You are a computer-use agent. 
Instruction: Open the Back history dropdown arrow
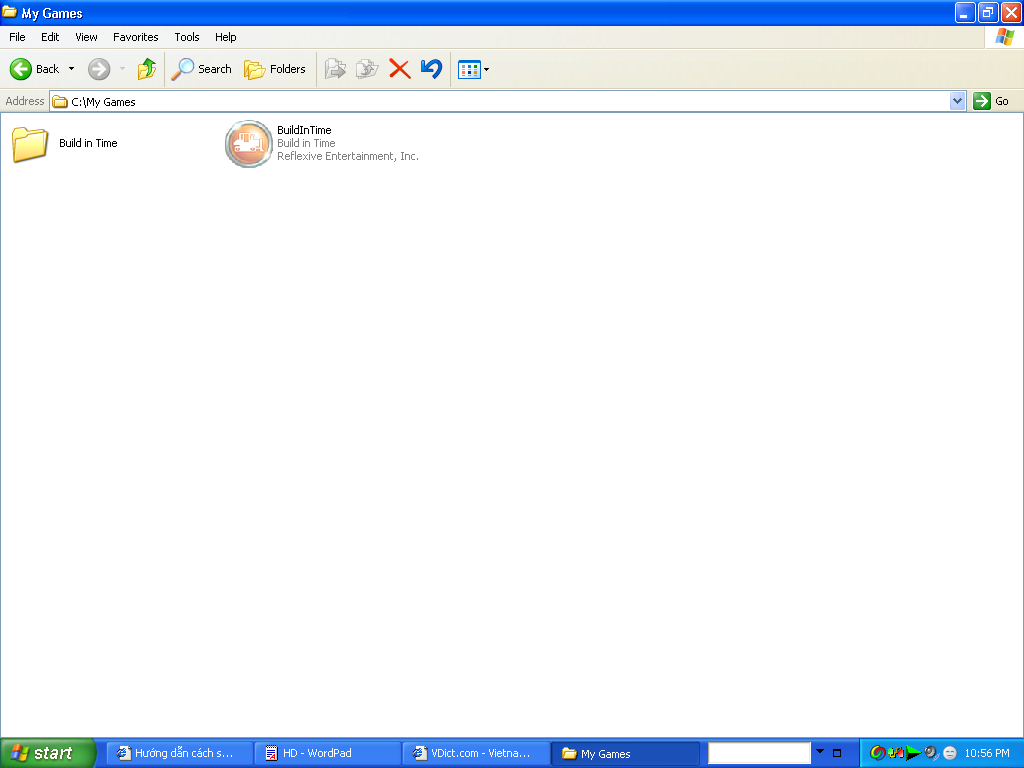click(71, 69)
